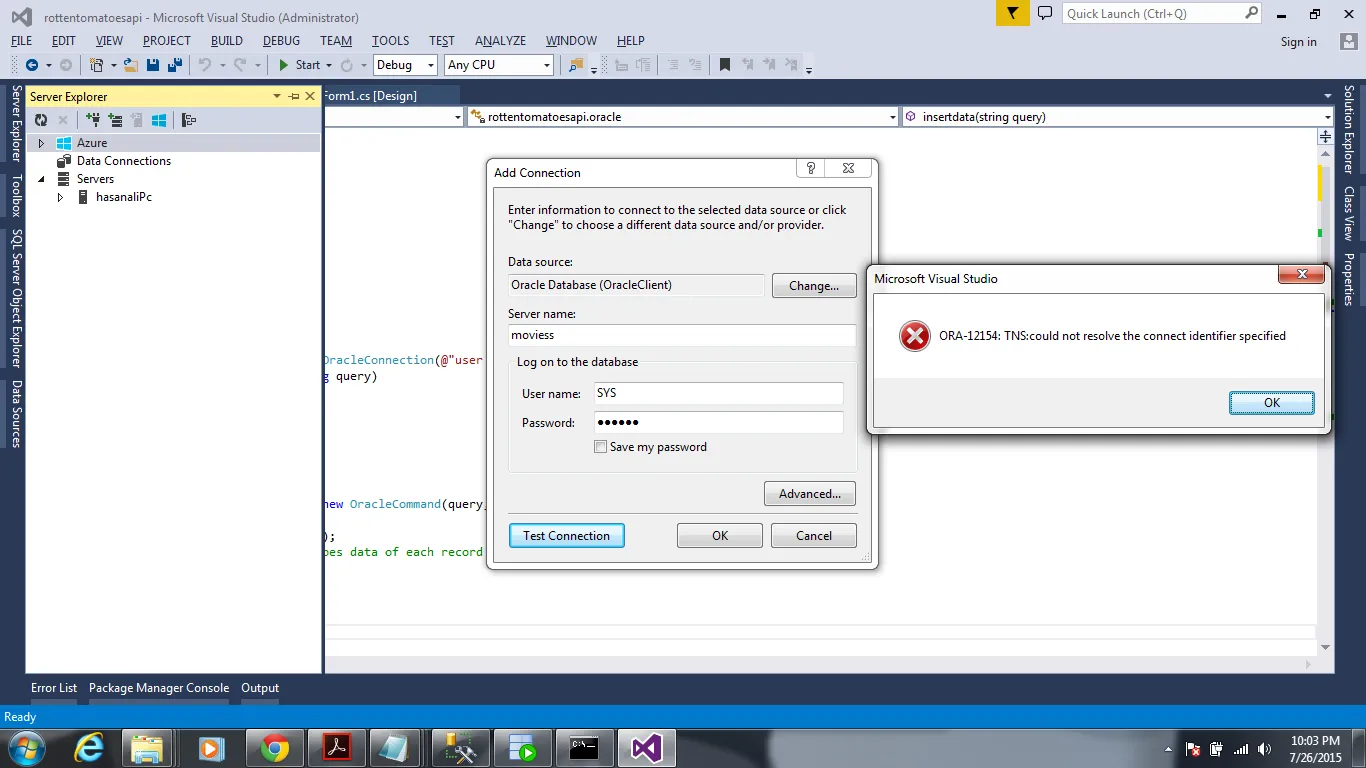
Task: Select Data Connections in Server Explorer
Action: 124,161
